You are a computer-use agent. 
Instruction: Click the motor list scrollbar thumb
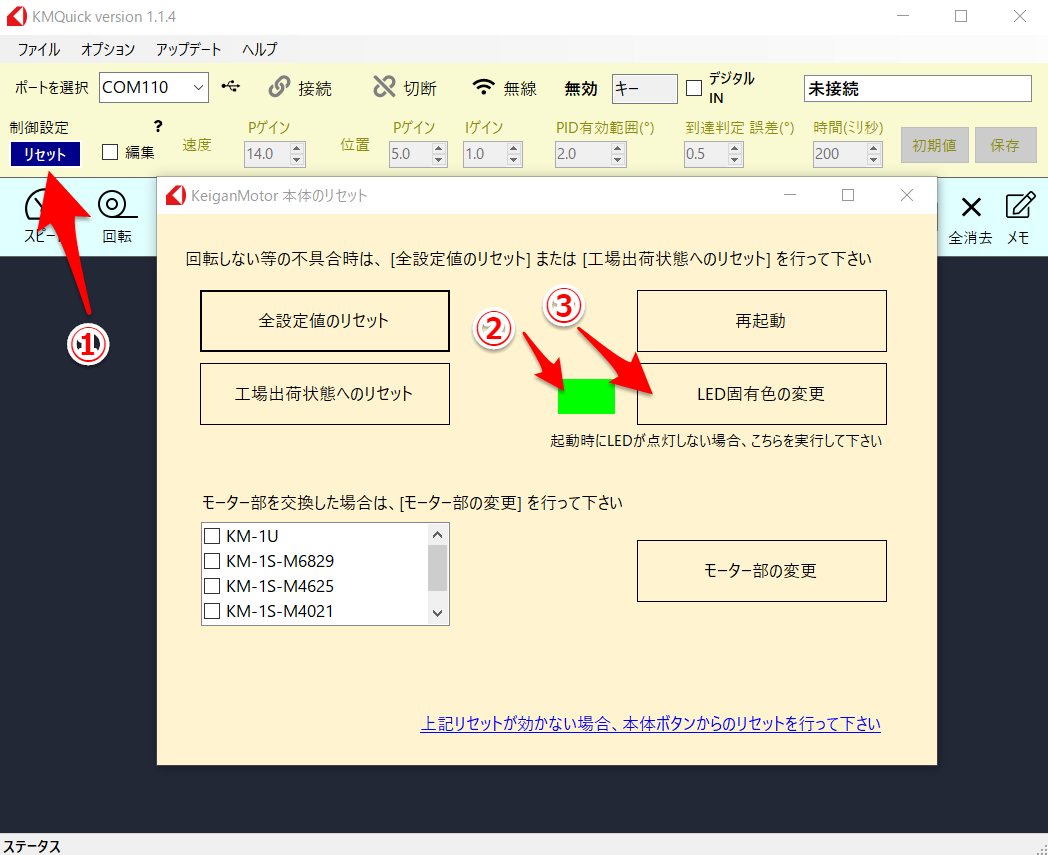point(438,568)
